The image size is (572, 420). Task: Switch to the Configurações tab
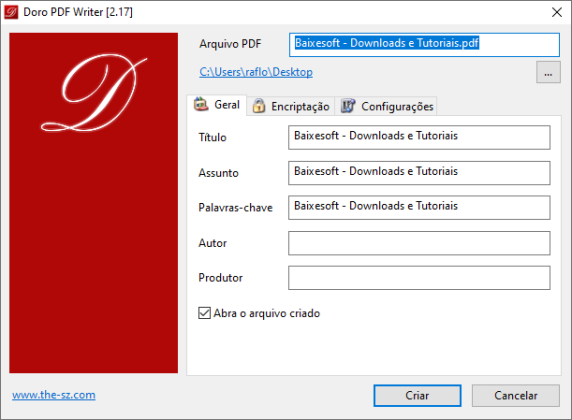click(386, 106)
